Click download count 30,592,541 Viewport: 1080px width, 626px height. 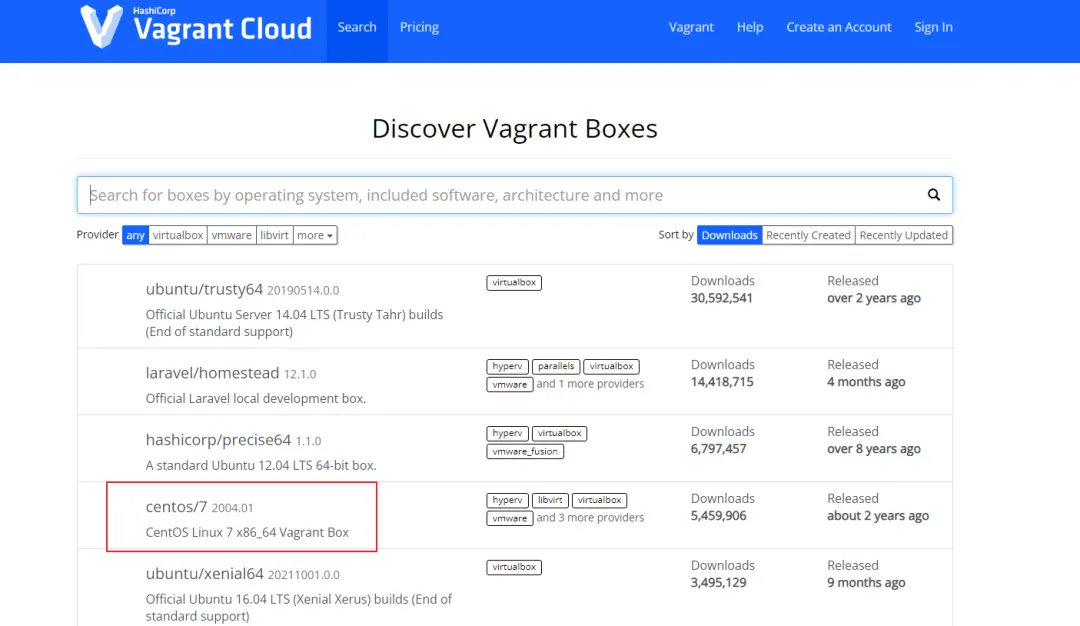721,298
